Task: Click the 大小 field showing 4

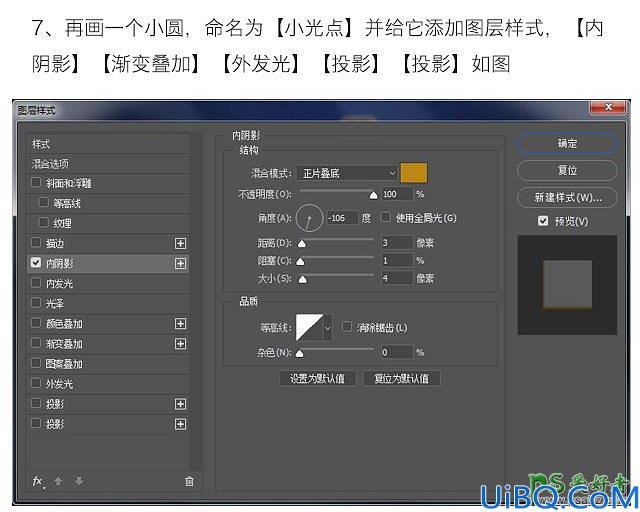Action: [x=397, y=278]
